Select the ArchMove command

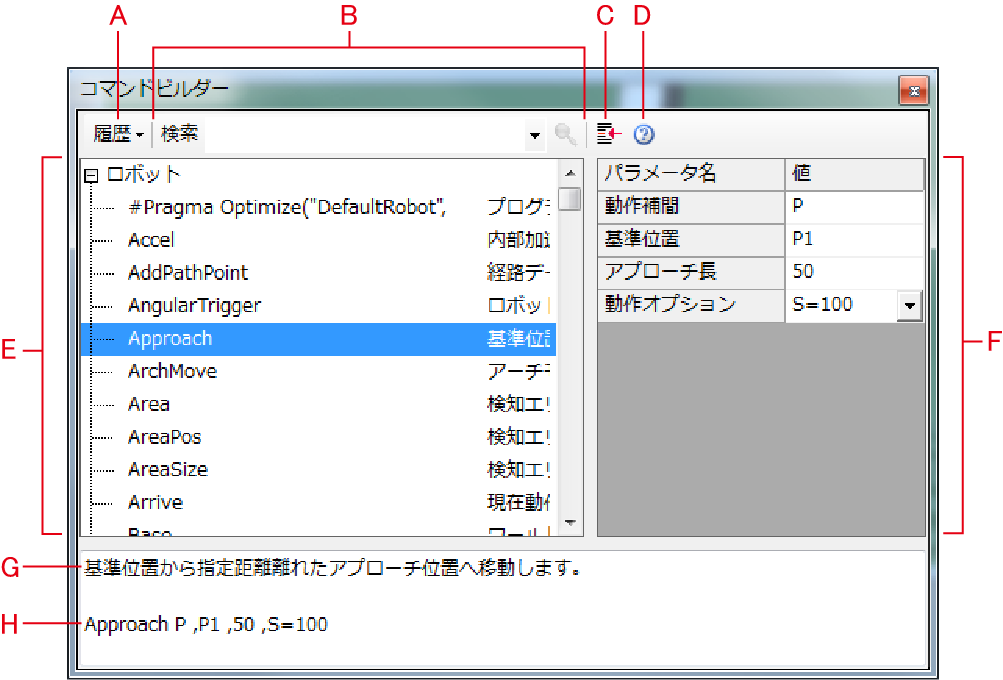[x=172, y=372]
